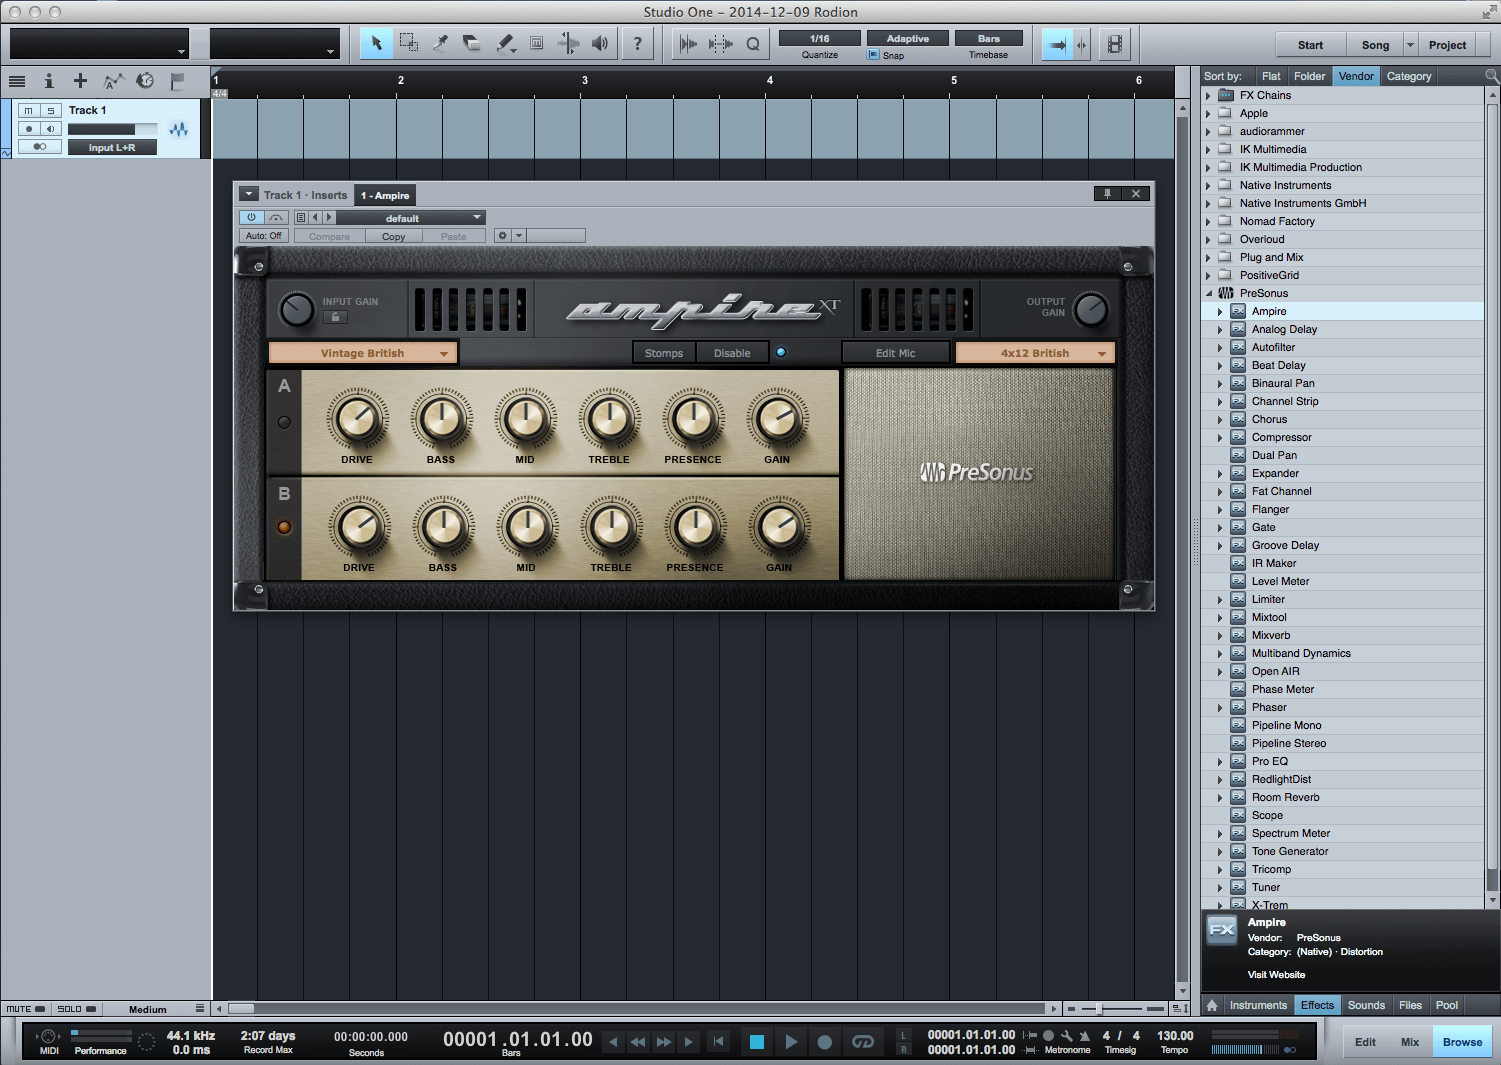Toggle the Loop button in transport
This screenshot has width=1501, height=1065.
coord(862,1042)
